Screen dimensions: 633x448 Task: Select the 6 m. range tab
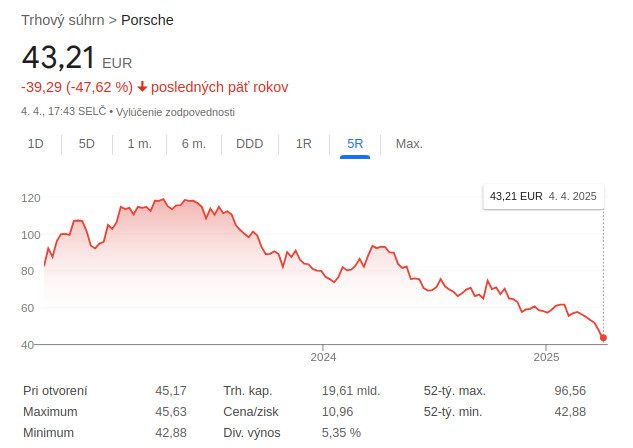tap(194, 144)
